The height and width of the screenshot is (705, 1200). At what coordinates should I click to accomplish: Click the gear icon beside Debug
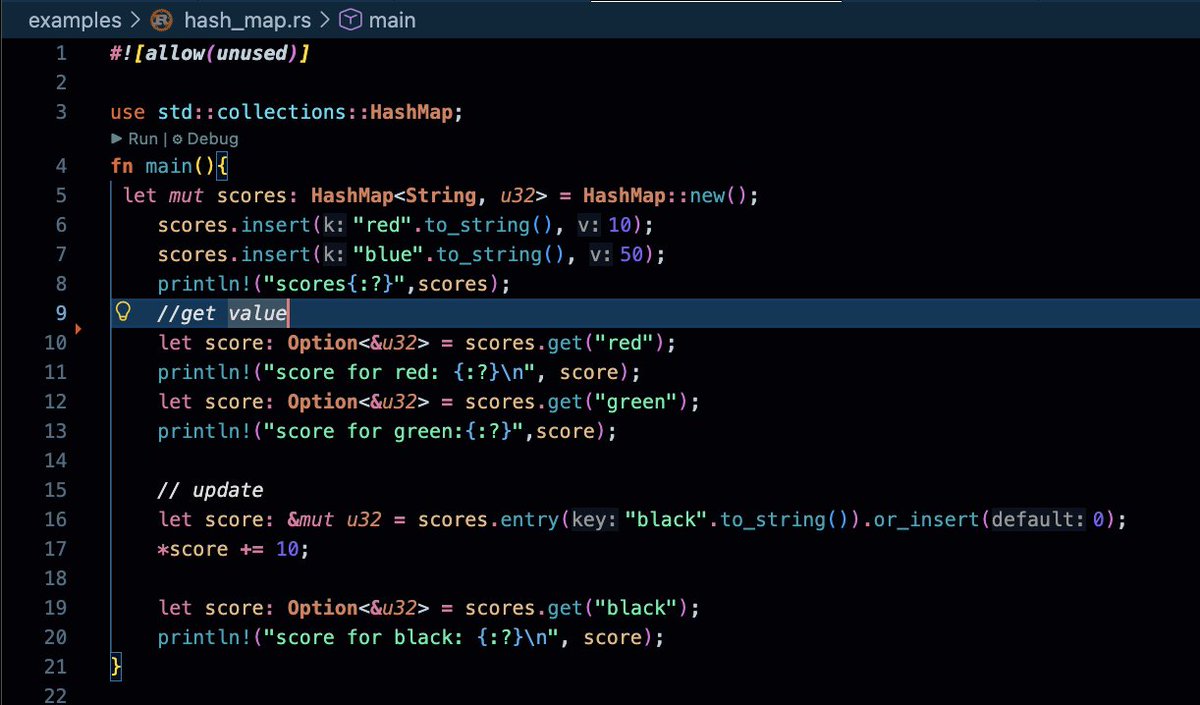point(177,139)
